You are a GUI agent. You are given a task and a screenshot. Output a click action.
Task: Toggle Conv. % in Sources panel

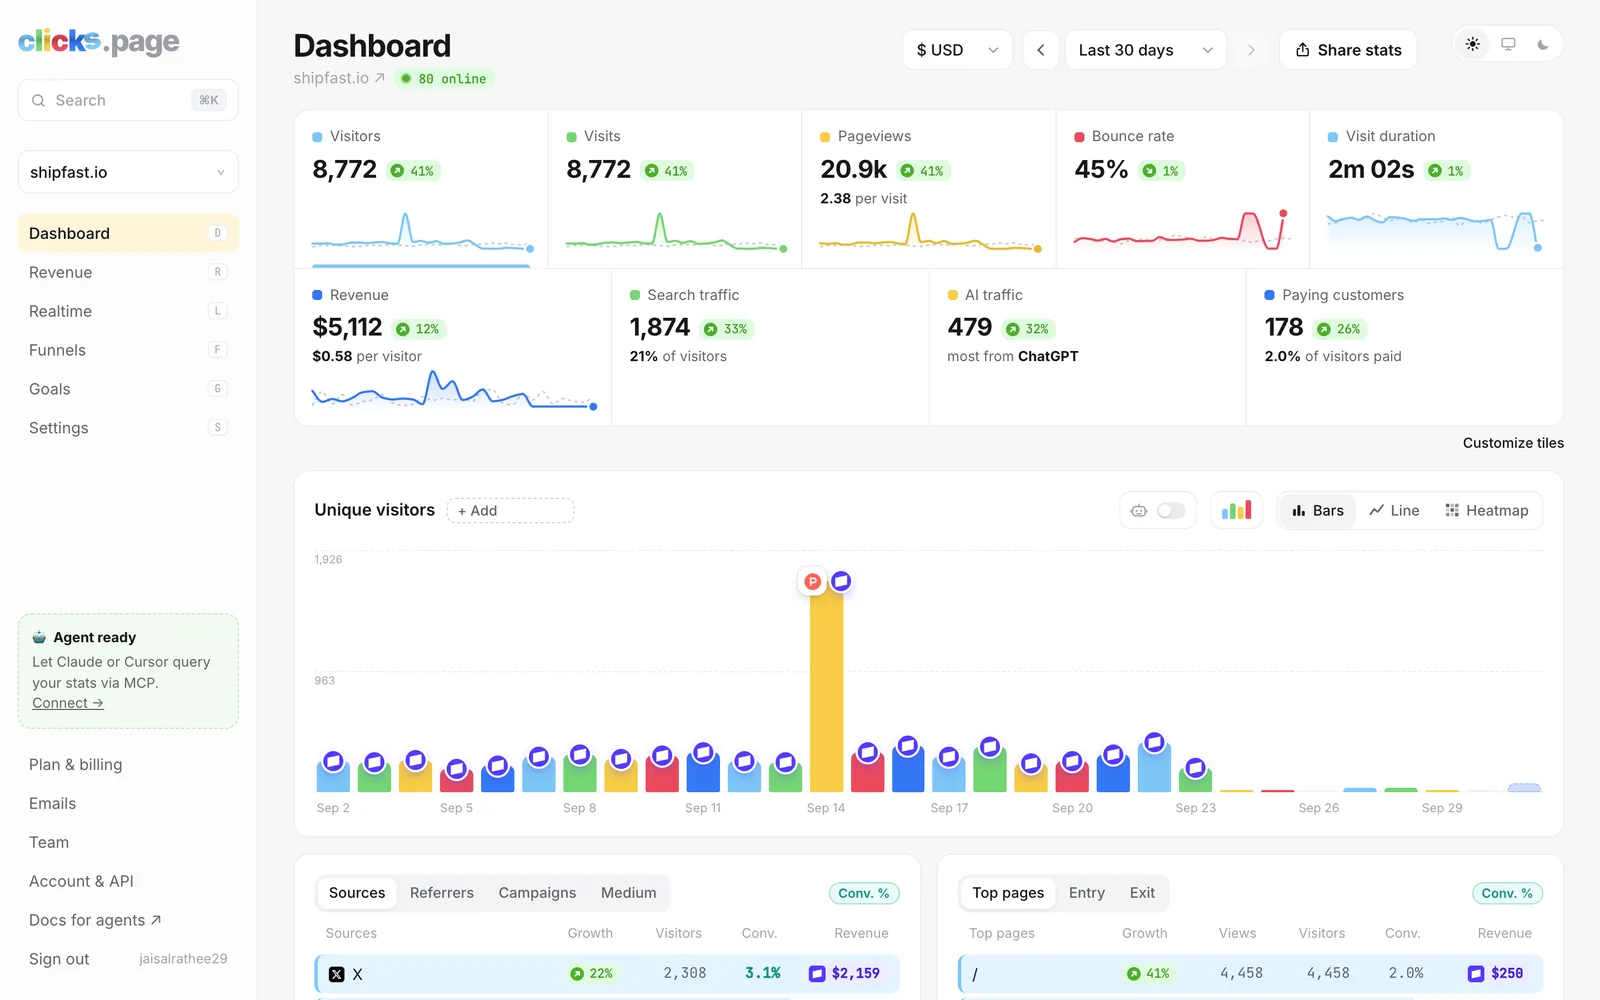864,893
